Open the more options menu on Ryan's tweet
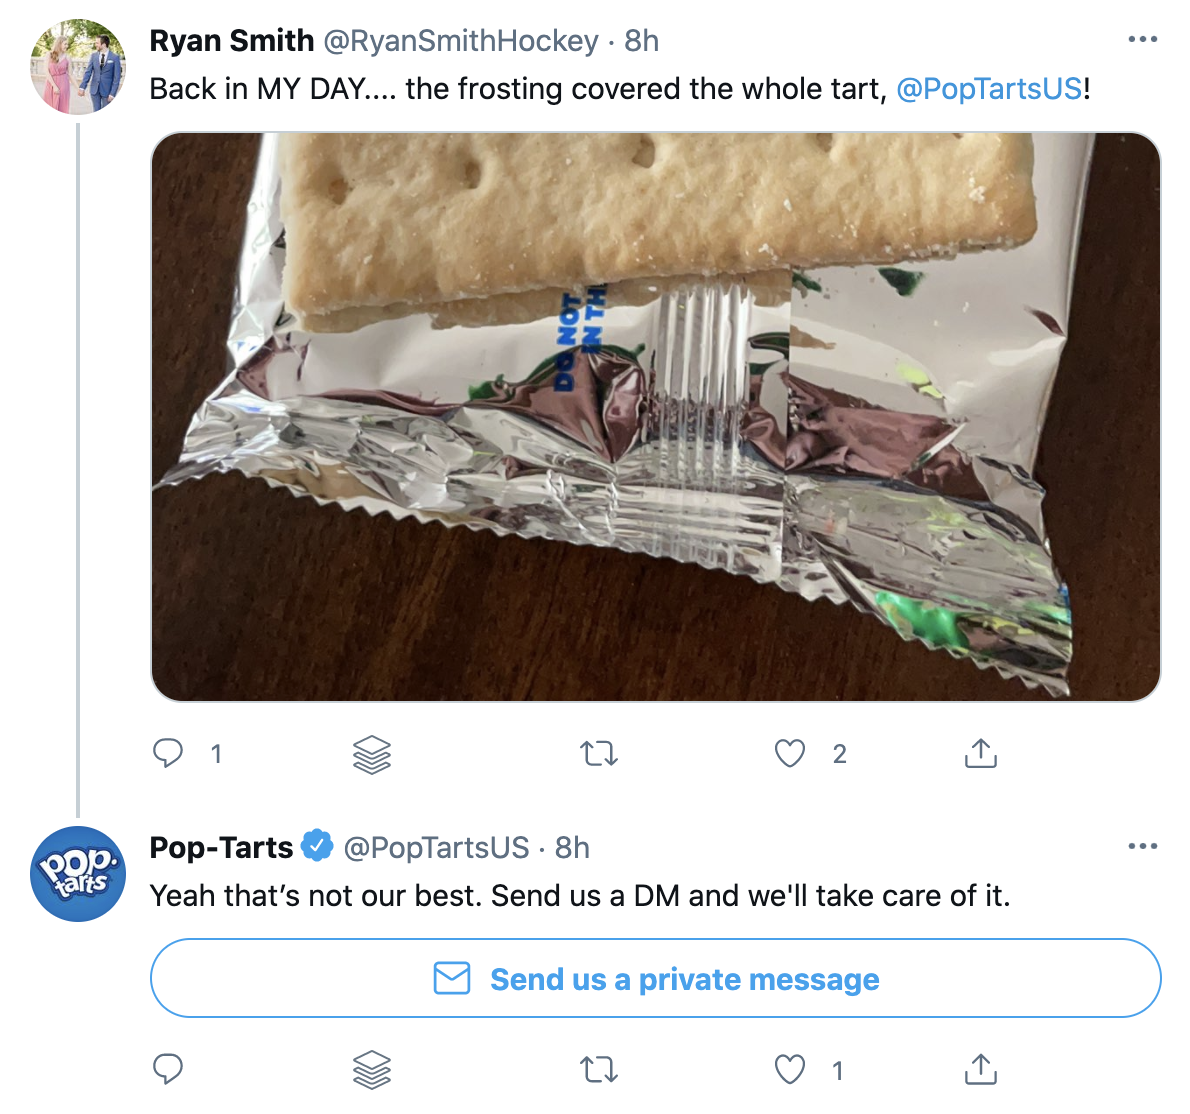 pos(1141,37)
